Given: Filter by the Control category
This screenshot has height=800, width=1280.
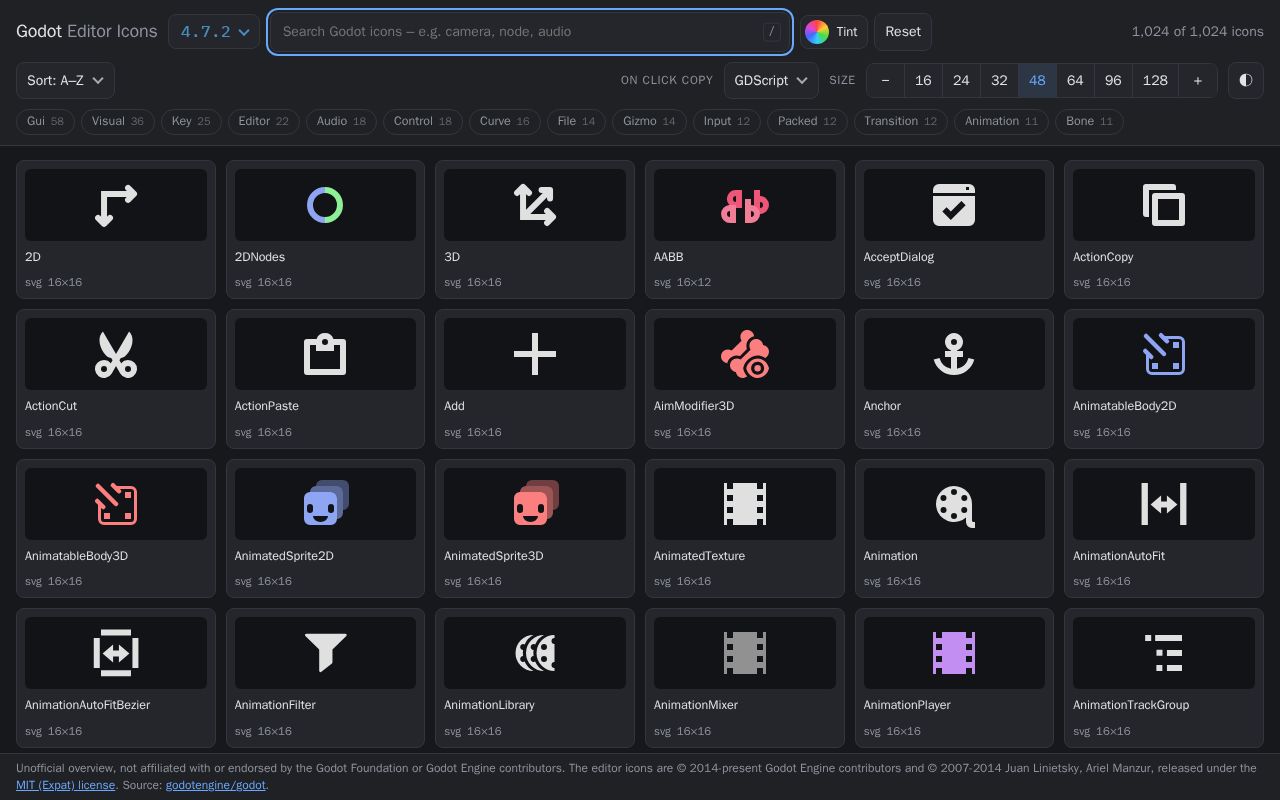Looking at the screenshot, I should coord(423,121).
